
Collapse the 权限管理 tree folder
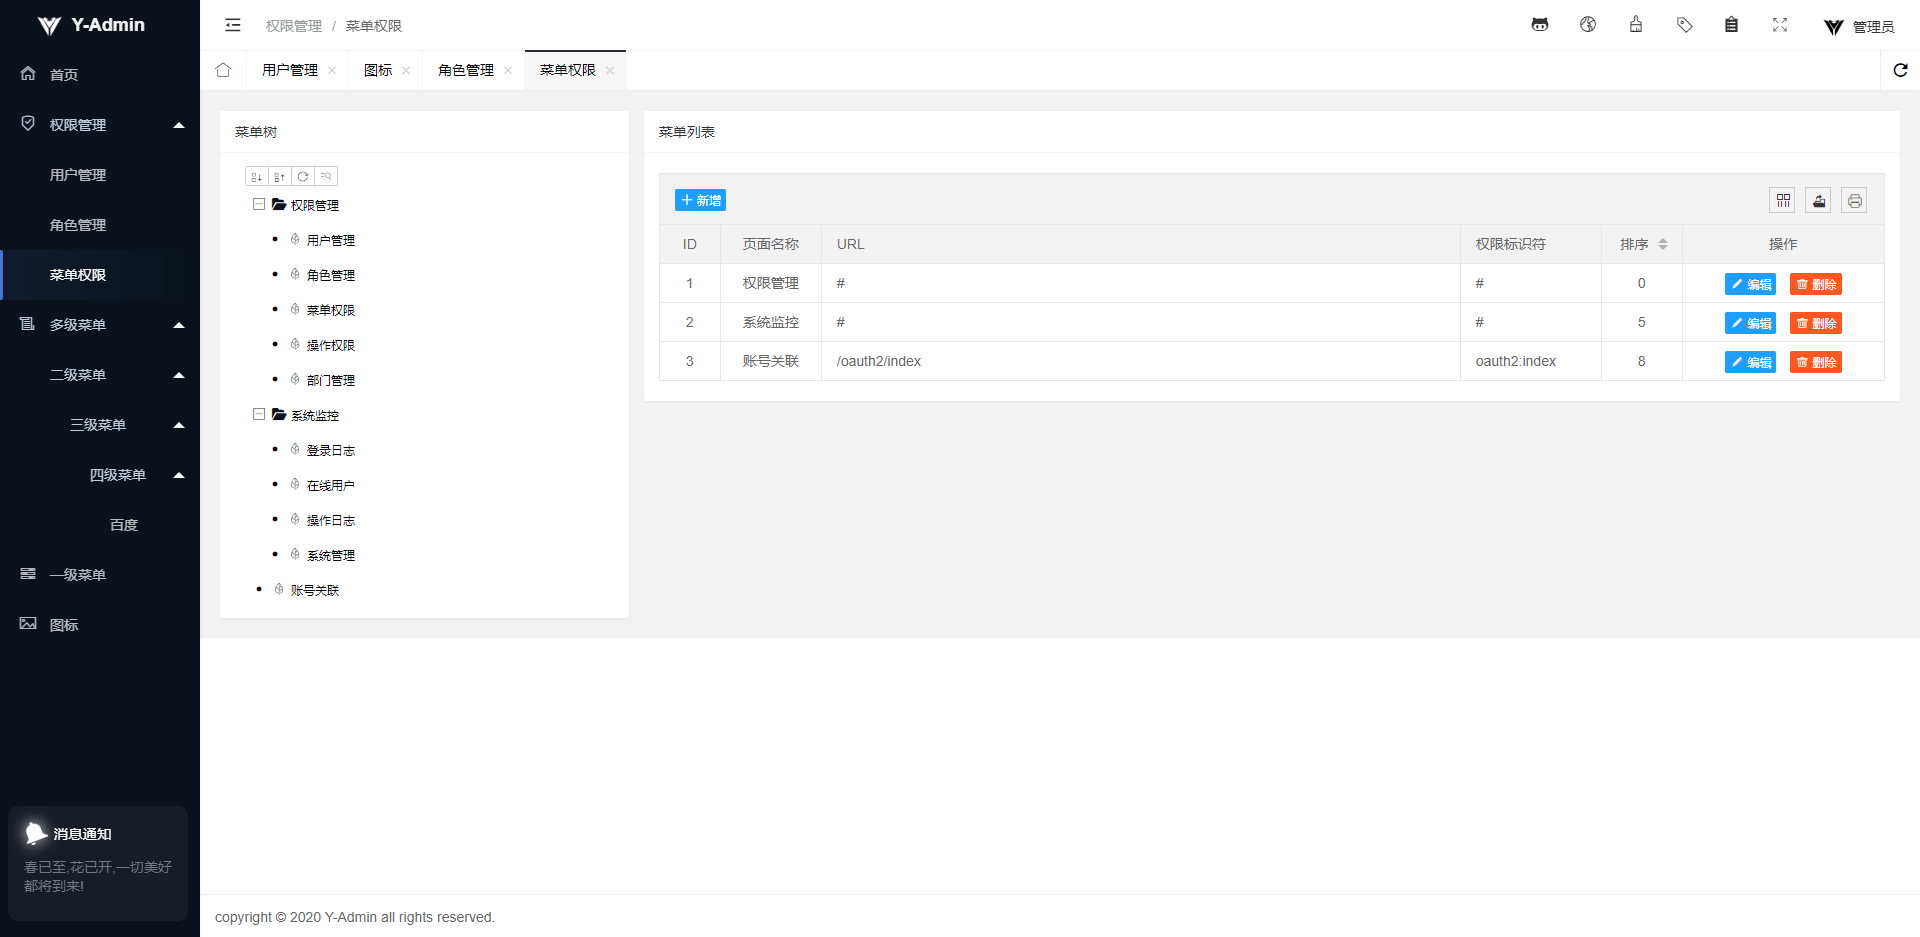(x=259, y=205)
